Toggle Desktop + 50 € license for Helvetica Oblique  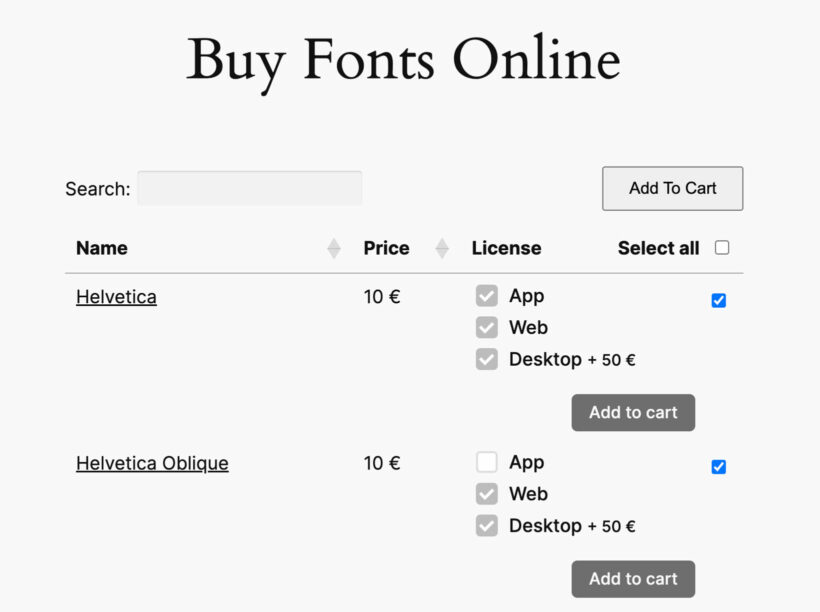(x=486, y=526)
